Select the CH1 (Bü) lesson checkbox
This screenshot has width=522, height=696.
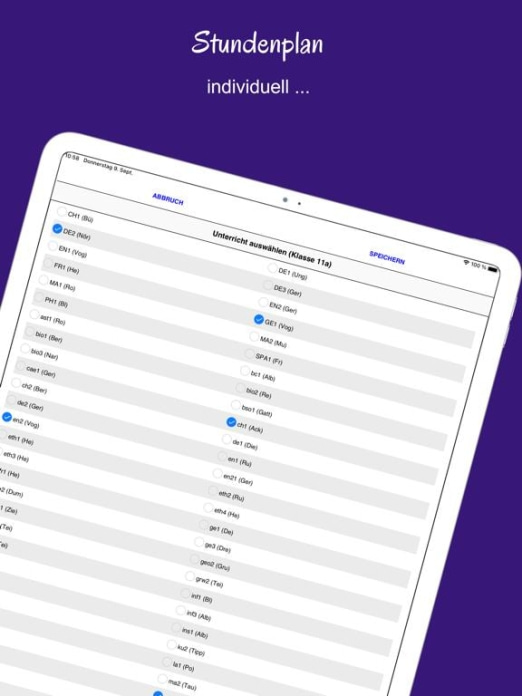62,211
